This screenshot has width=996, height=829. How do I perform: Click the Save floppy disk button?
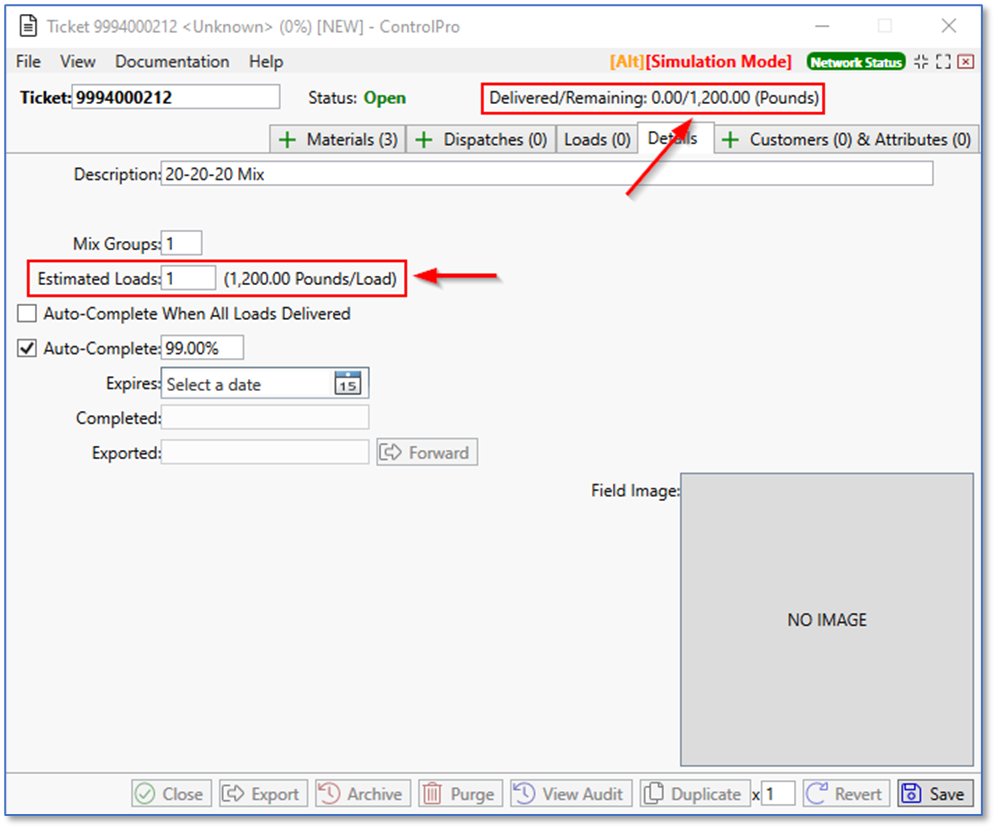[x=934, y=794]
